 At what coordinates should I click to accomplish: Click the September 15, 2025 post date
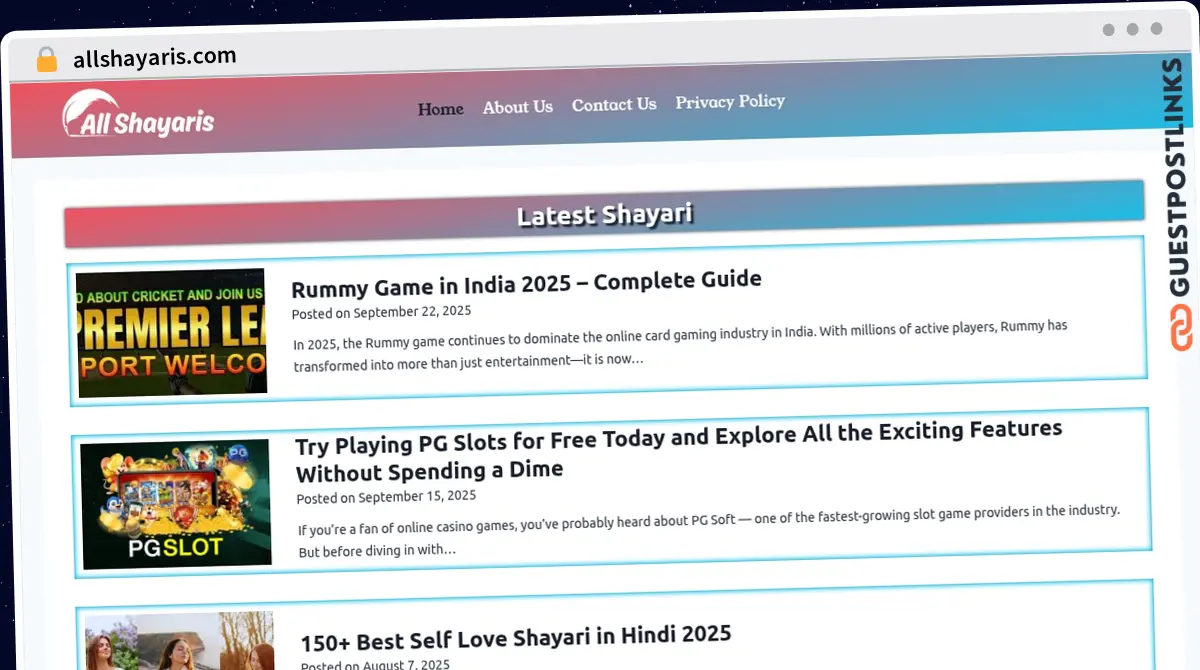coord(417,496)
